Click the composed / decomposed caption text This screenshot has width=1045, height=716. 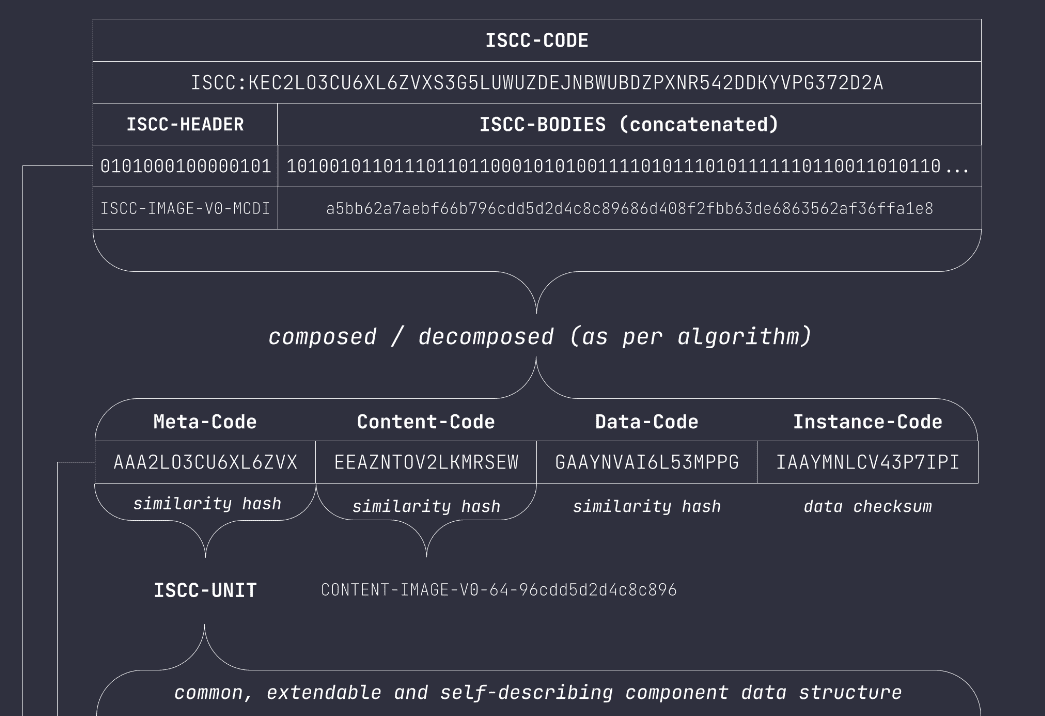pos(540,336)
